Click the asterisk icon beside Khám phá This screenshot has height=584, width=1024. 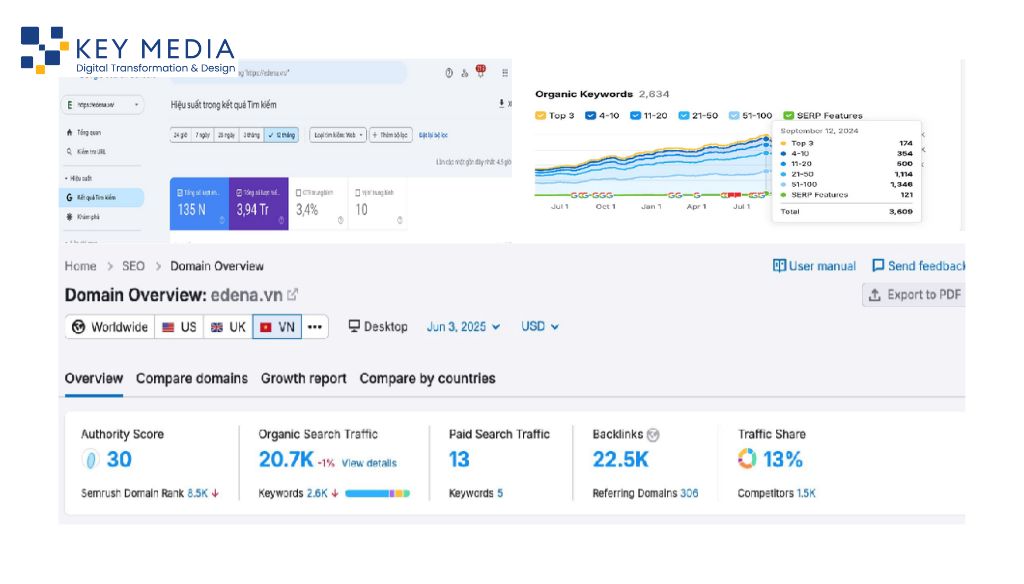[69, 217]
